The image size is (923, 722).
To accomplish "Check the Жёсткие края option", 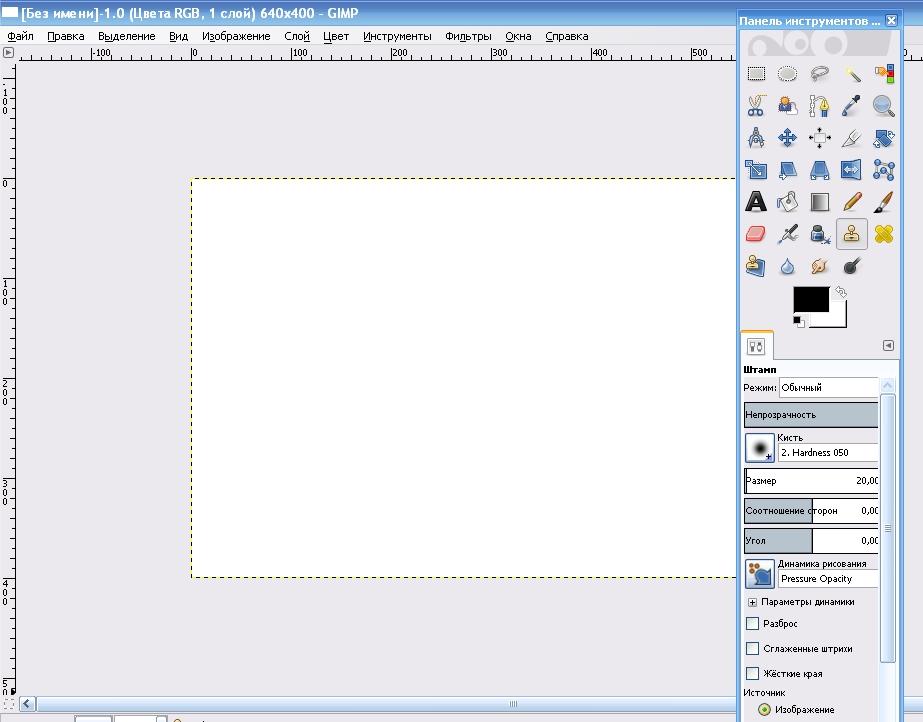I will 753,674.
